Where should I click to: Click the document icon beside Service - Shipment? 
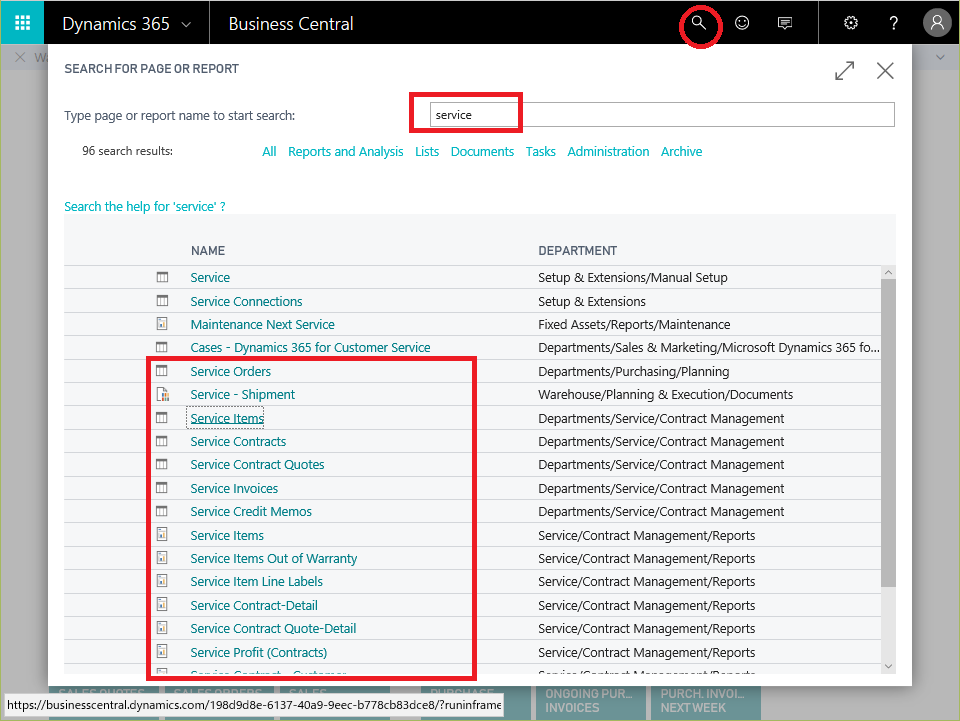163,394
